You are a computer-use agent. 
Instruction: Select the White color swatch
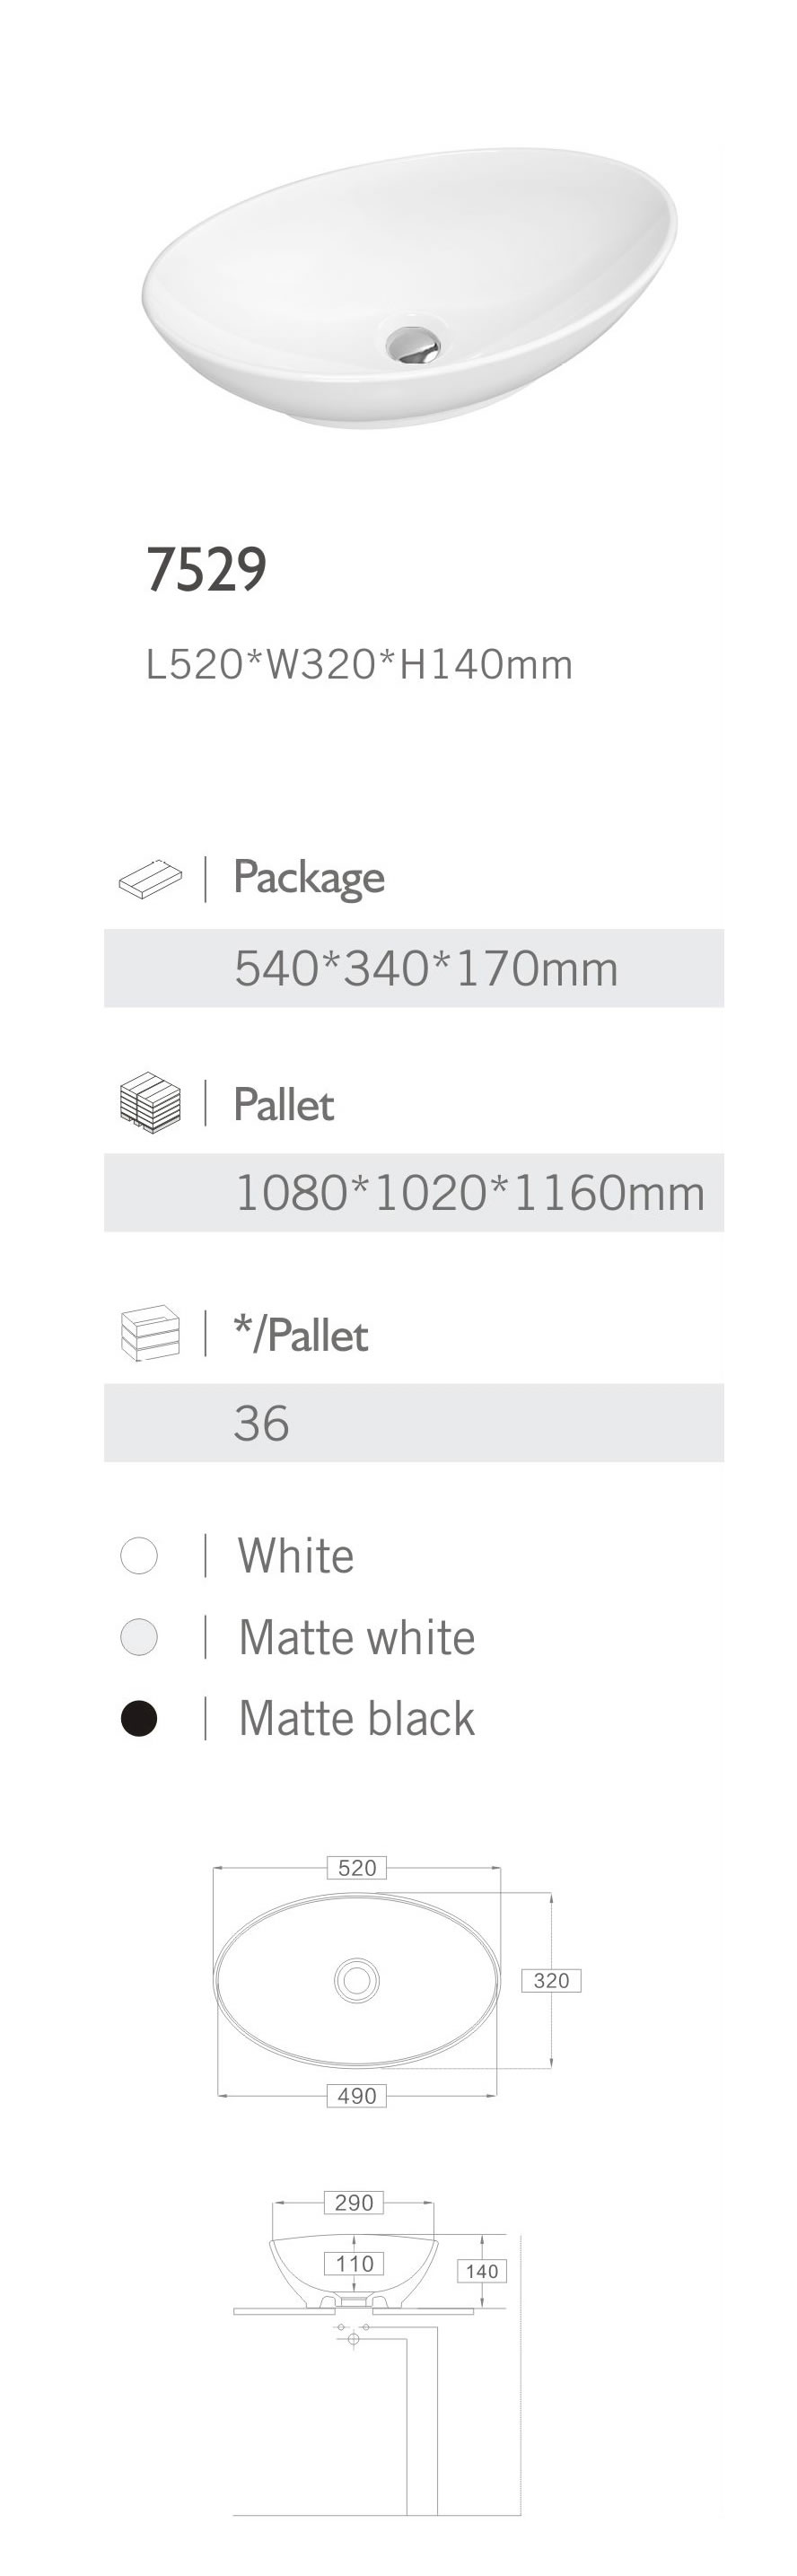tap(139, 1555)
